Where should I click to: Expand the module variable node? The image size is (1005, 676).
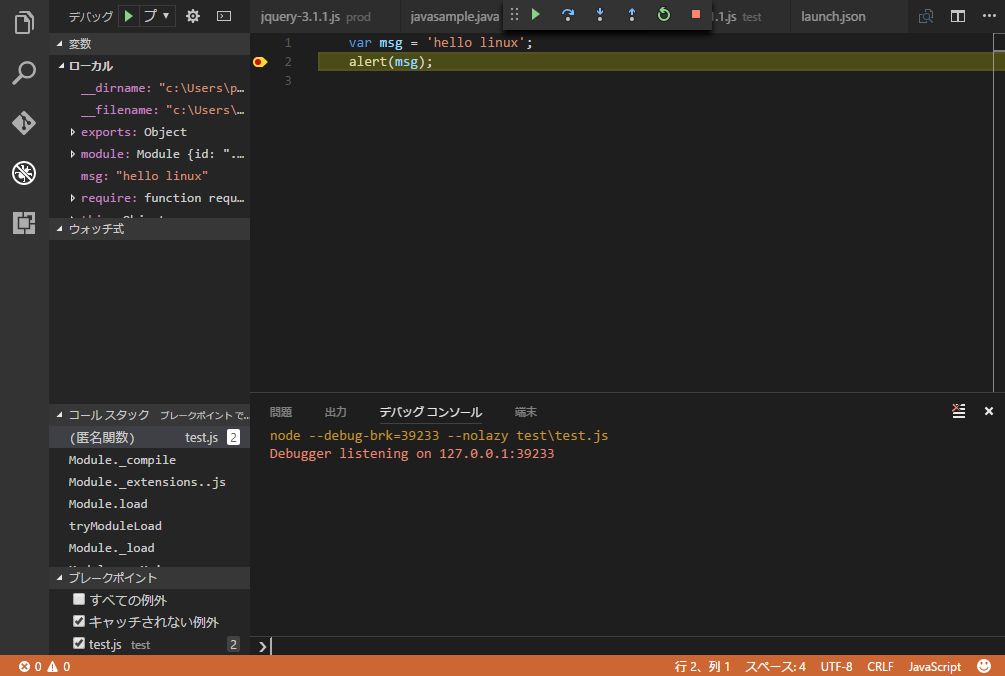(73, 154)
